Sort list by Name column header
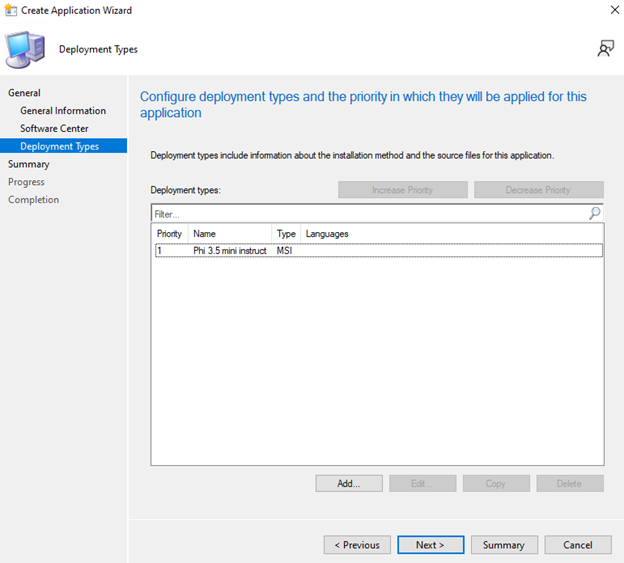Image resolution: width=624 pixels, height=563 pixels. [205, 234]
